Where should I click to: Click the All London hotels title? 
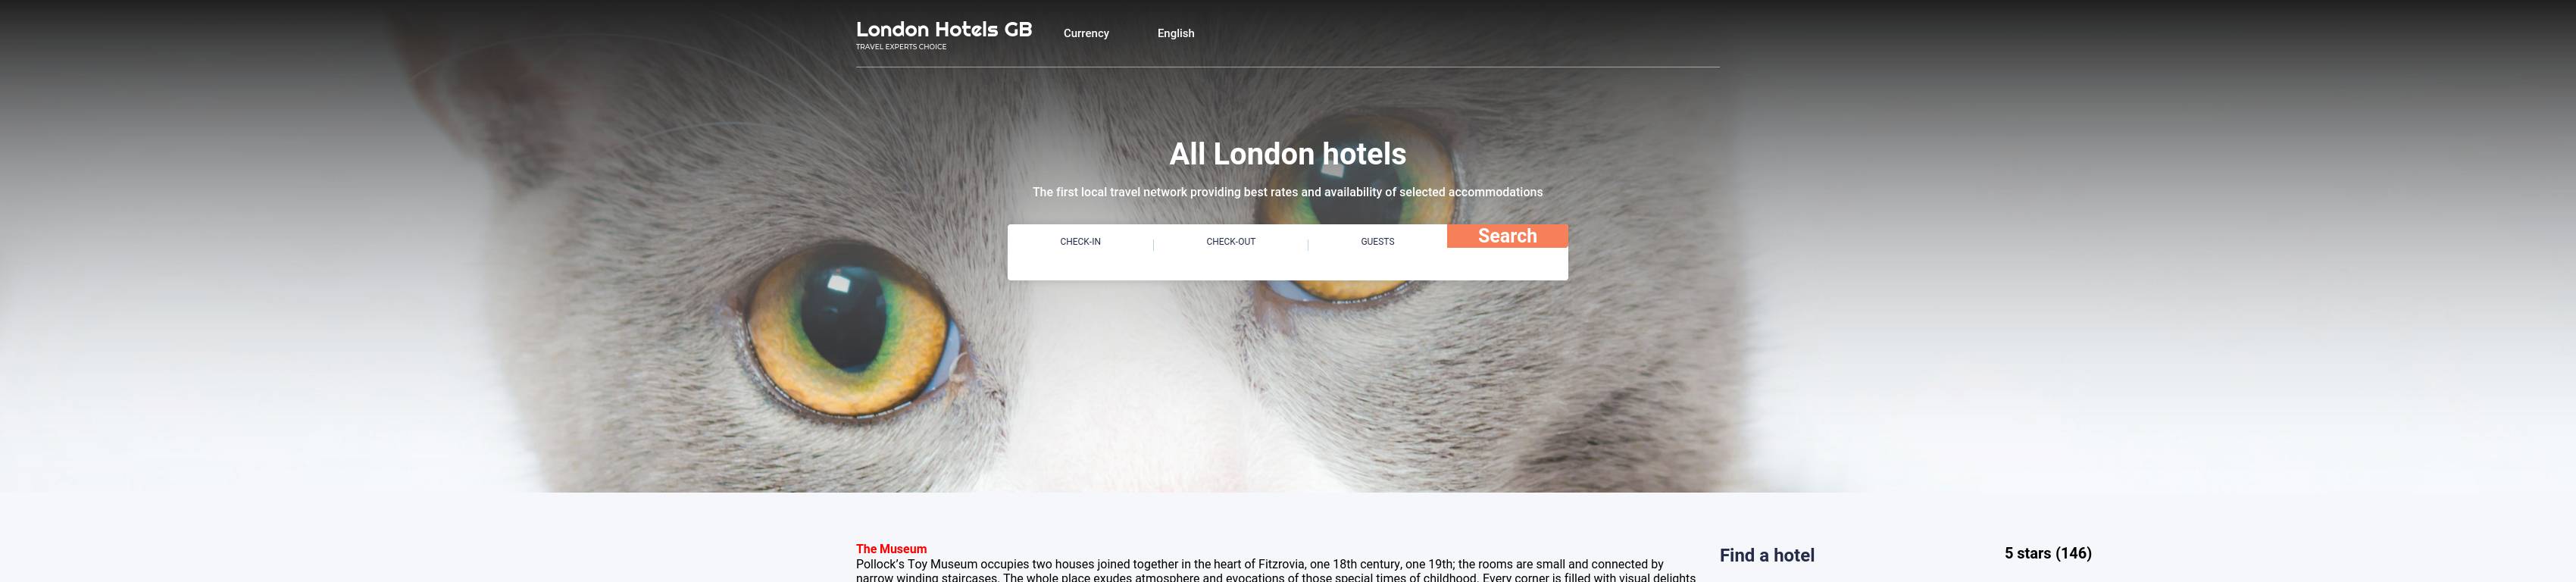tap(1287, 154)
